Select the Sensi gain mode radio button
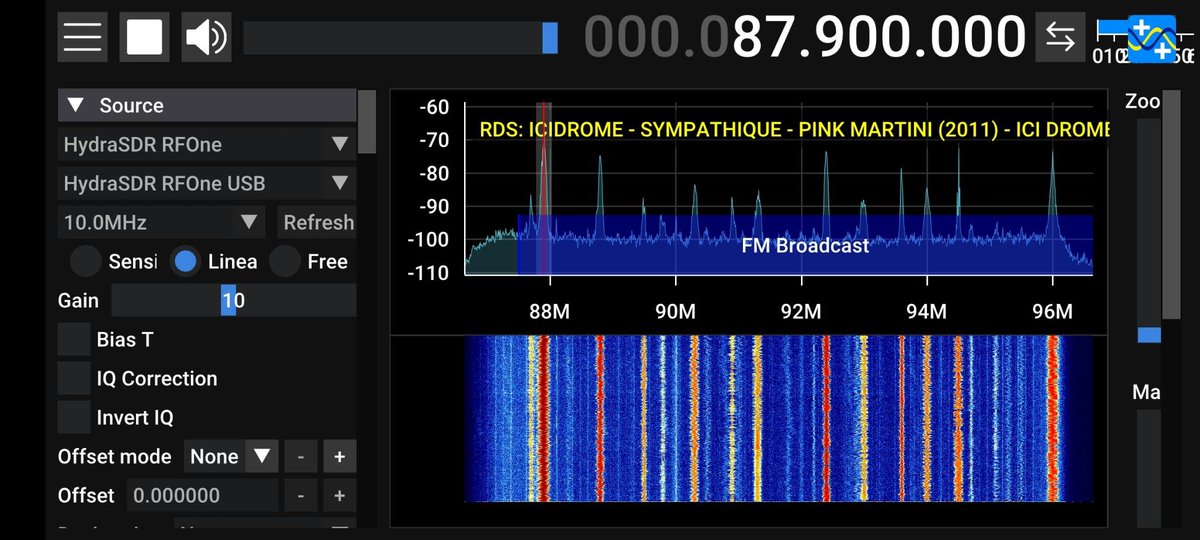 pos(85,261)
